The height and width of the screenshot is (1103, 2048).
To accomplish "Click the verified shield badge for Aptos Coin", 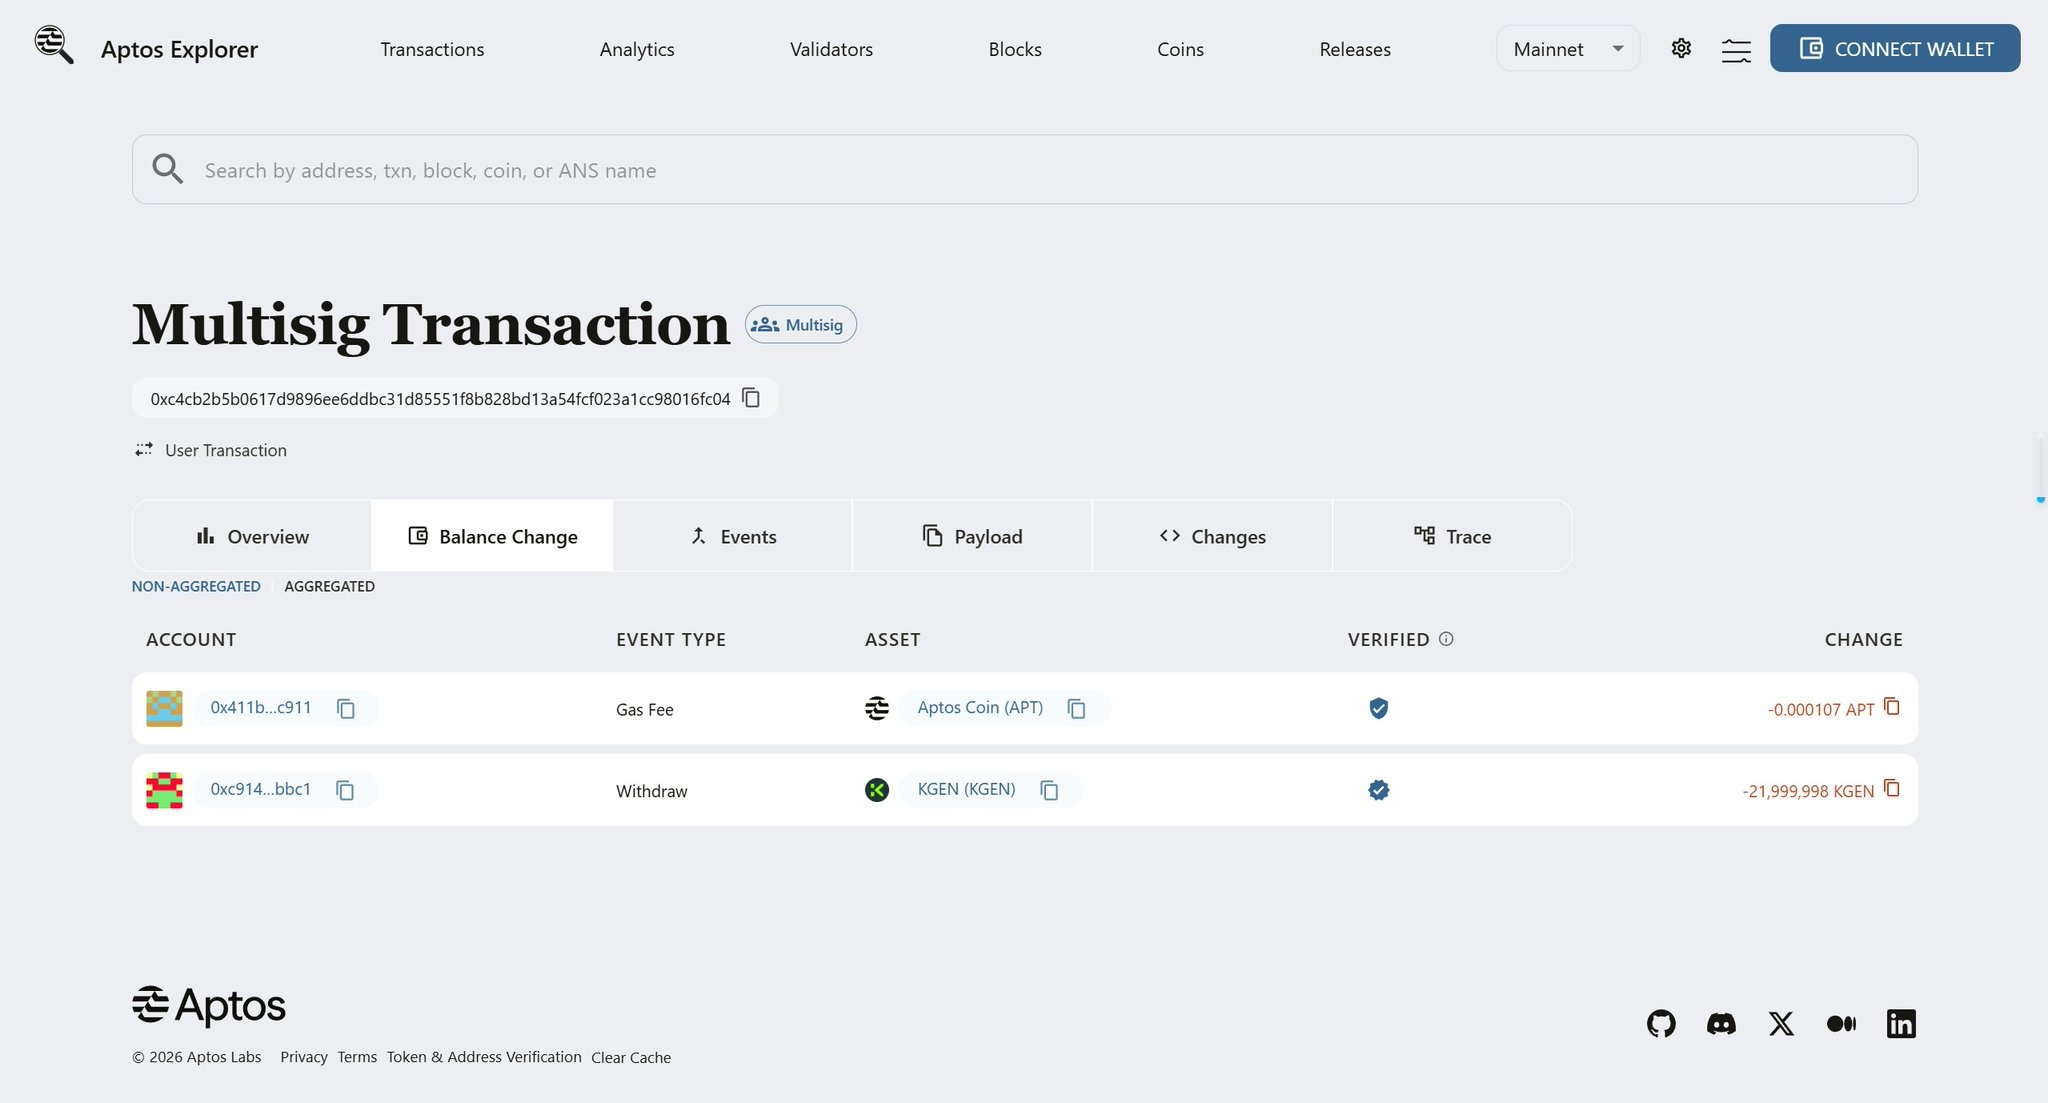I will (1378, 708).
